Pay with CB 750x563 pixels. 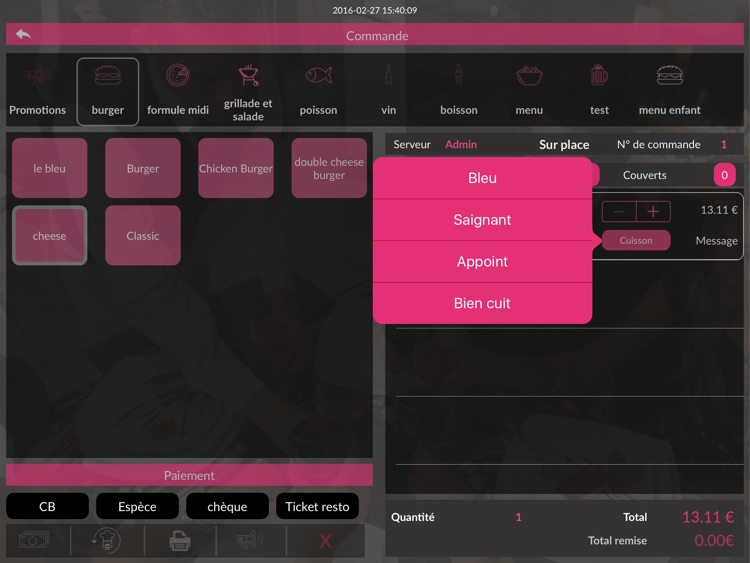click(47, 506)
